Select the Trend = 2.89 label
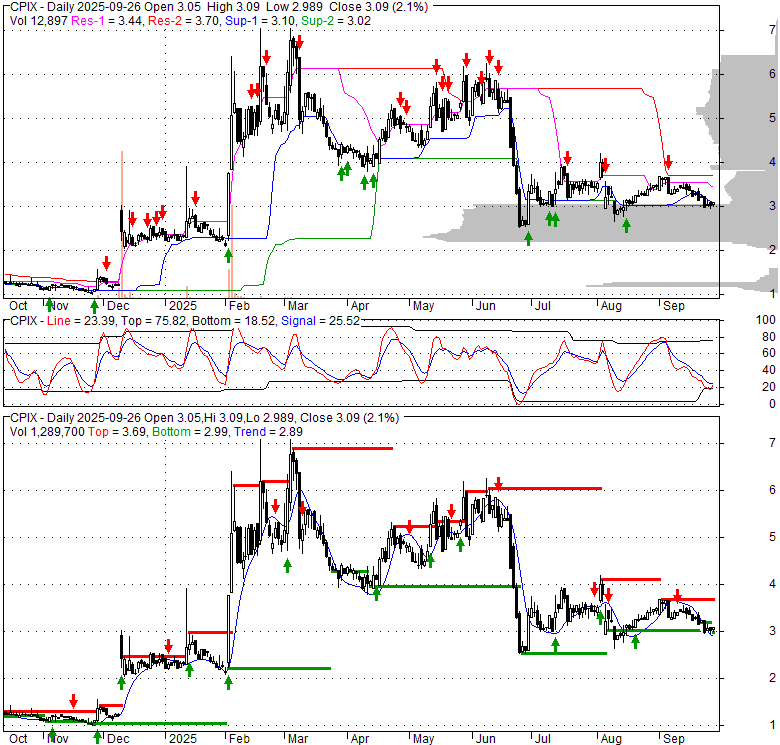Screen dimensions: 780x745 pyautogui.click(x=268, y=432)
